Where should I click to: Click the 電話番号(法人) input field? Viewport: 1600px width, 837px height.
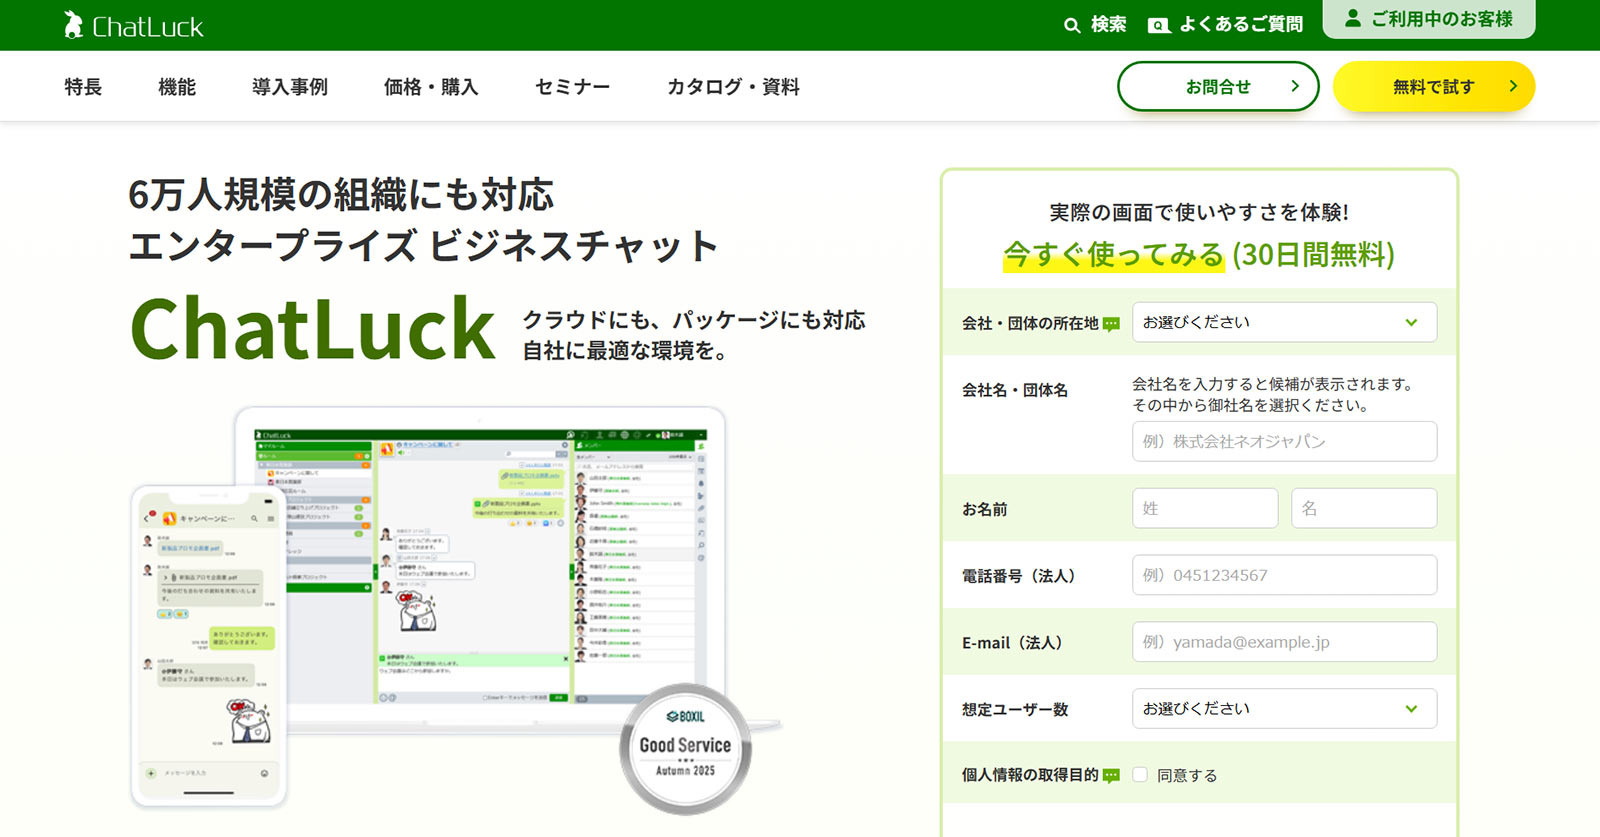point(1284,575)
